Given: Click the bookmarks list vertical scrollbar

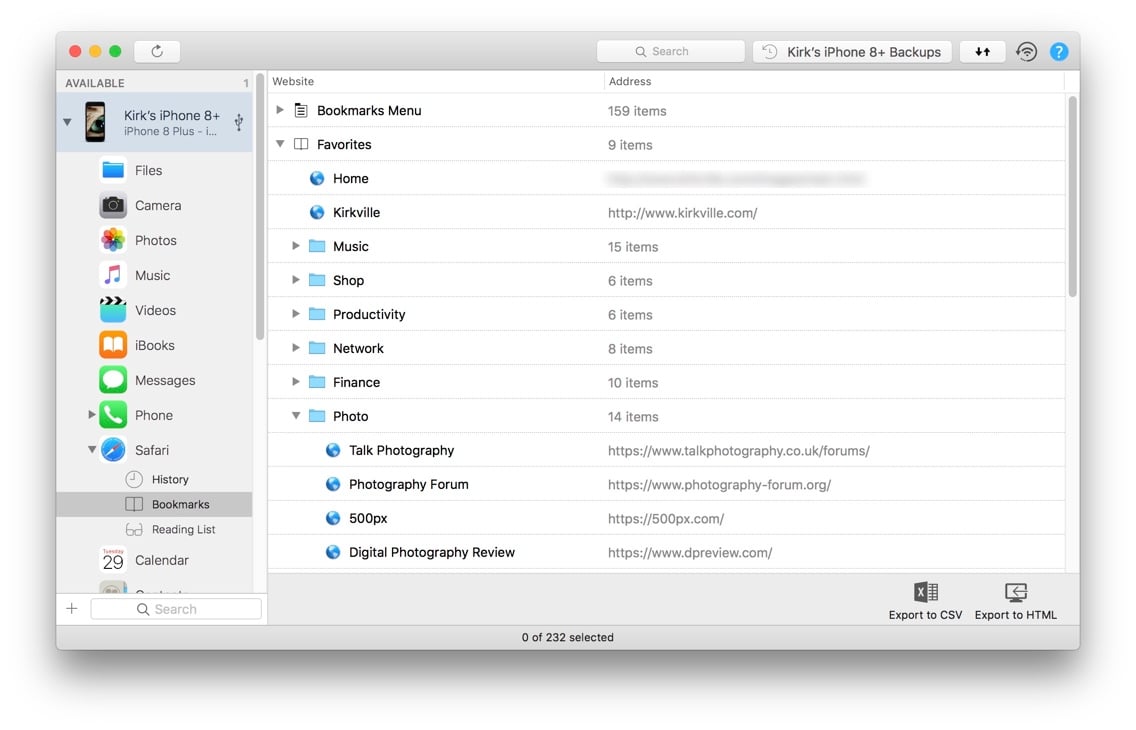Looking at the screenshot, I should (x=1072, y=196).
